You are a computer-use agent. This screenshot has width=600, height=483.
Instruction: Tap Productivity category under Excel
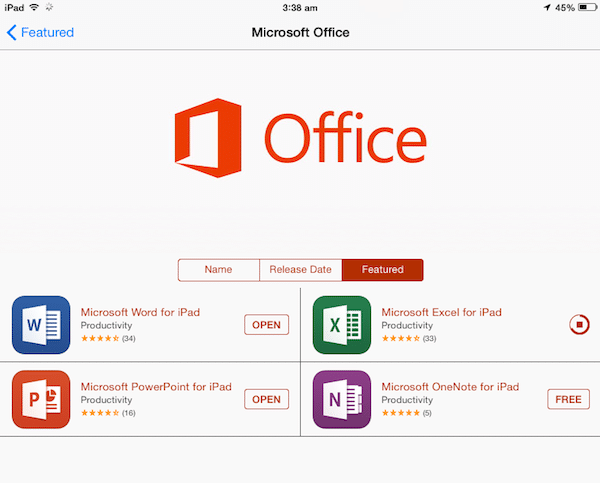[407, 326]
